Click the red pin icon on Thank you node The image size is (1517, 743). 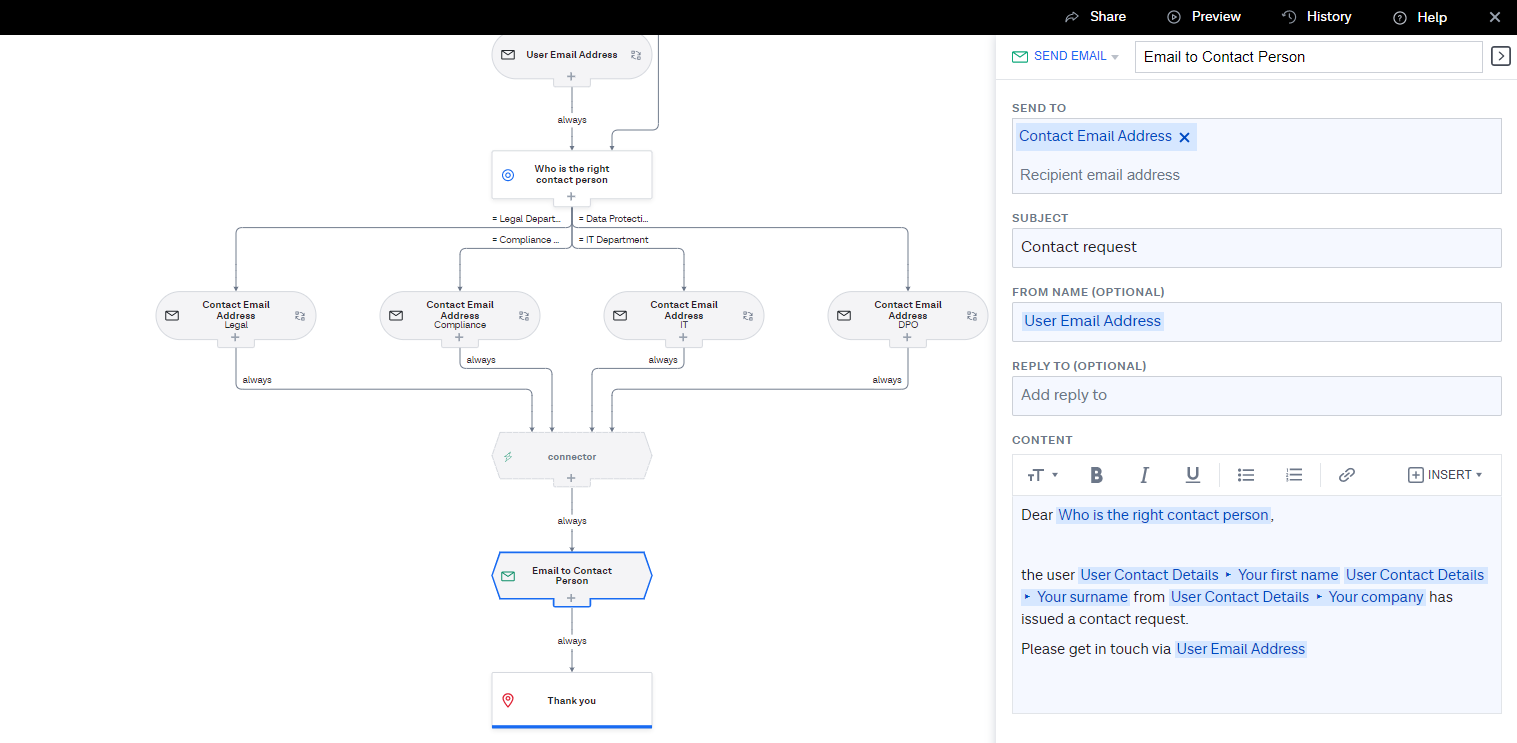[508, 701]
